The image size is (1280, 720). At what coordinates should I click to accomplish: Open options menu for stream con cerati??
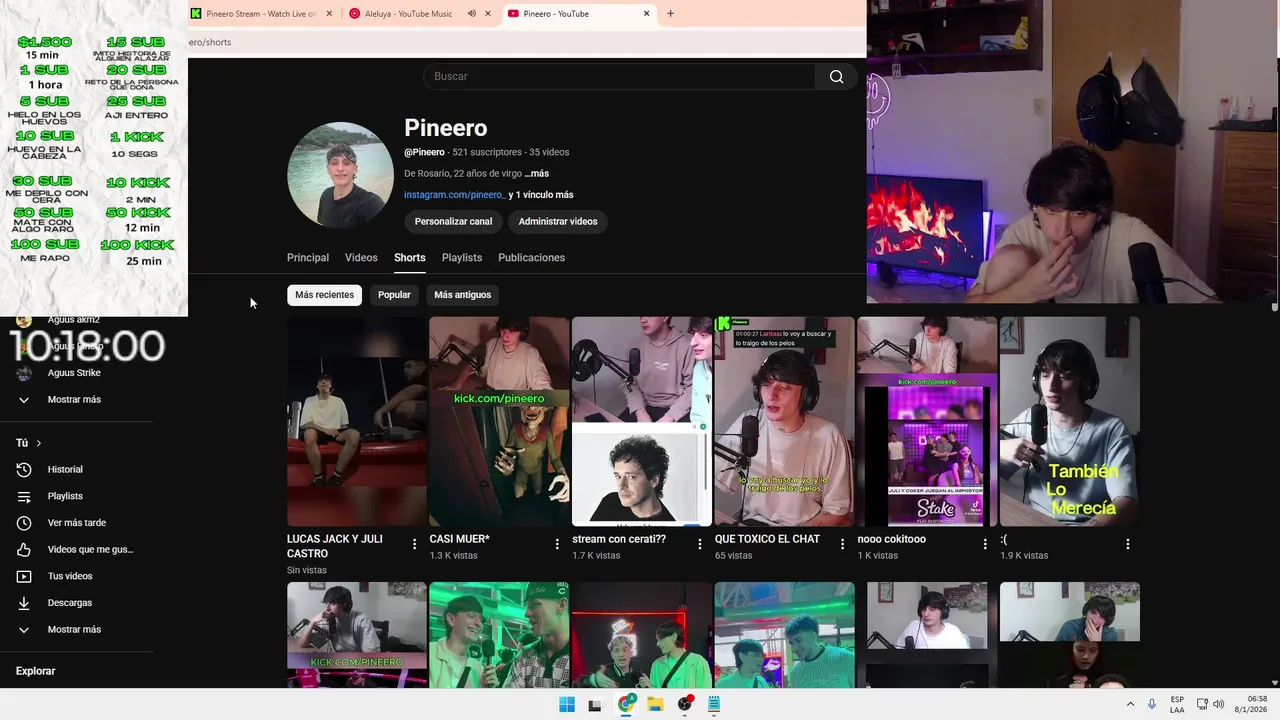click(700, 544)
